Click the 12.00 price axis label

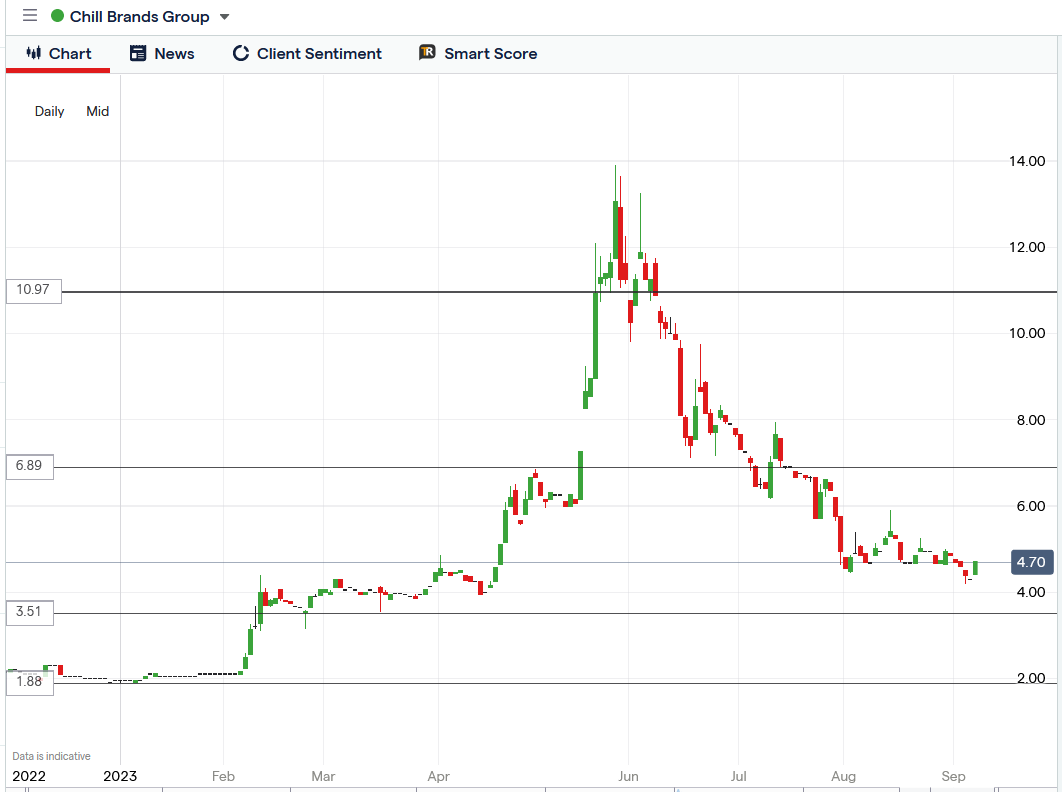pyautogui.click(x=1027, y=247)
